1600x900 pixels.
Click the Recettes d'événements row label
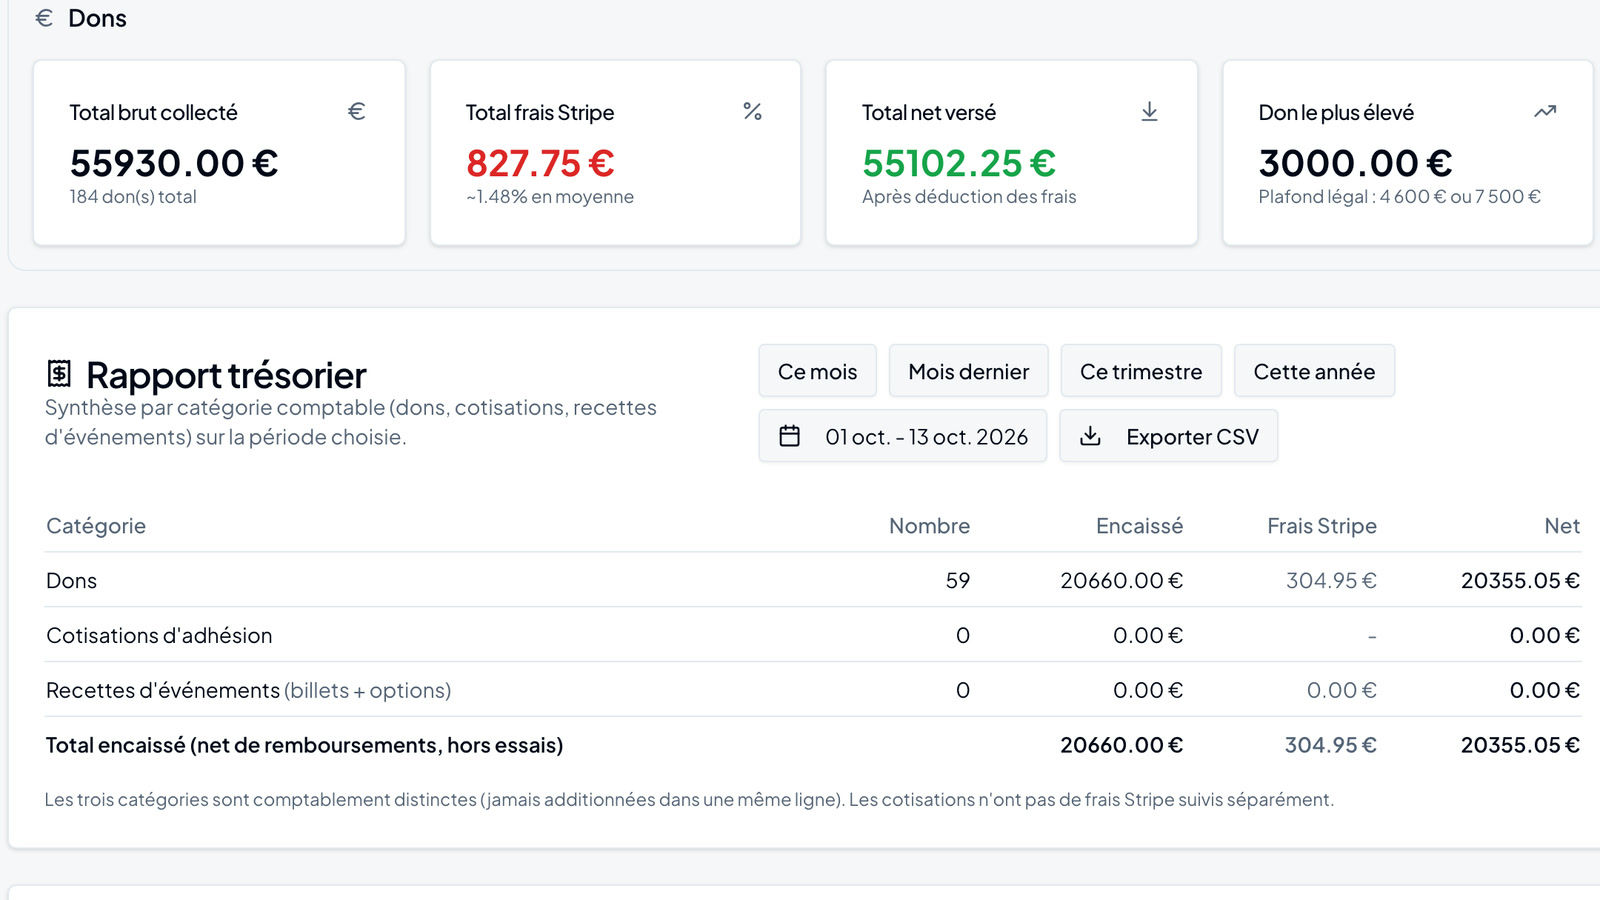click(x=248, y=691)
